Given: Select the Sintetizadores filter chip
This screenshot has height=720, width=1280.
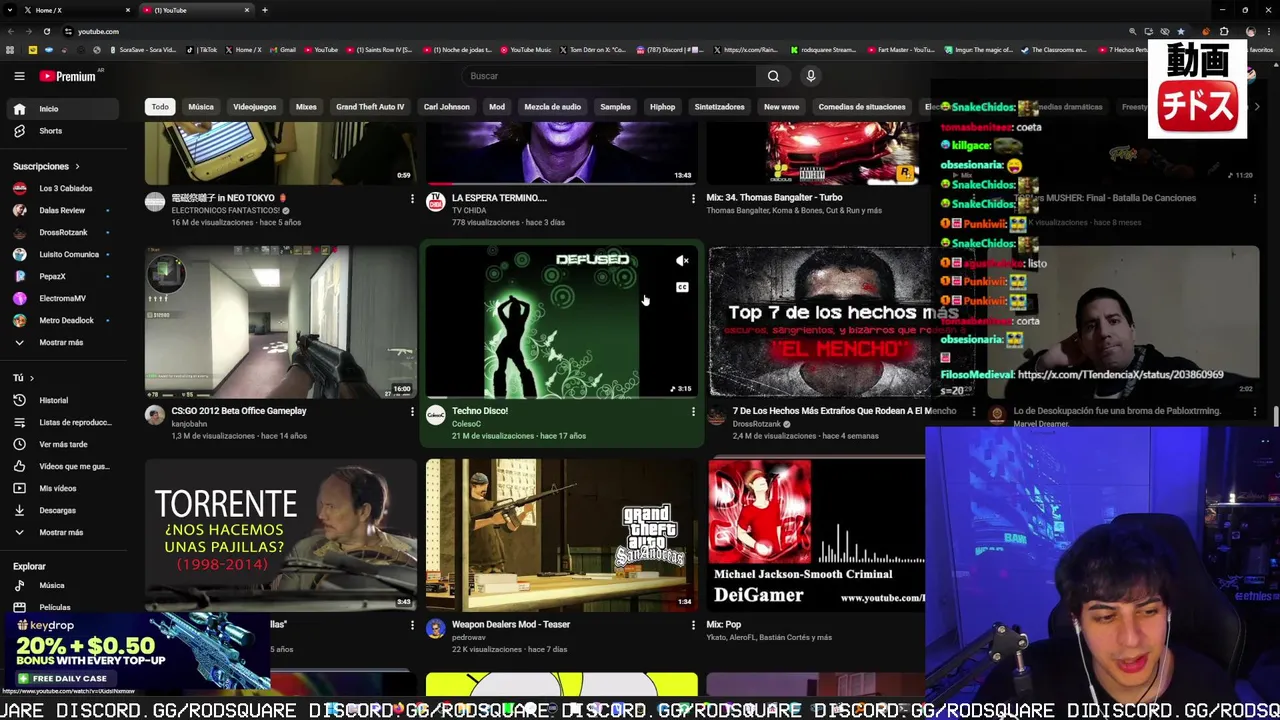Looking at the screenshot, I should (719, 107).
